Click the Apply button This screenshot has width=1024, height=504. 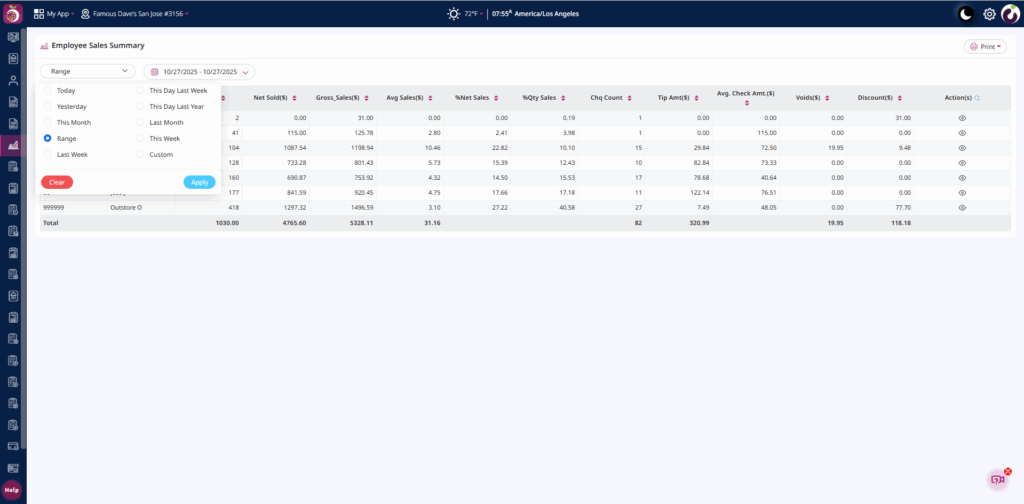[199, 182]
